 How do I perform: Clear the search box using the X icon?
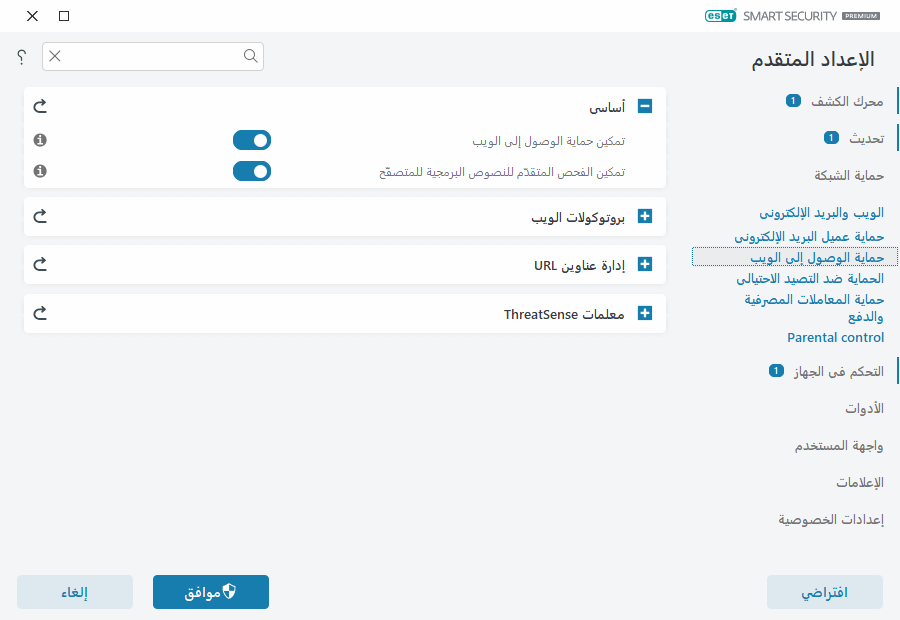[55, 57]
